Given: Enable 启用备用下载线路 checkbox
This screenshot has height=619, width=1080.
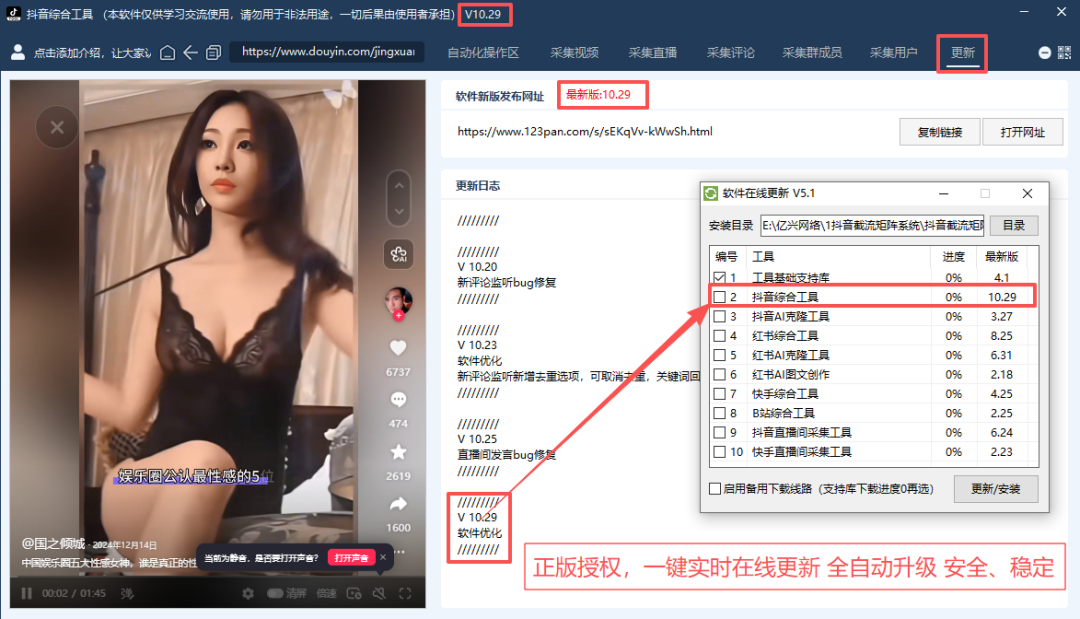Looking at the screenshot, I should pyautogui.click(x=715, y=489).
